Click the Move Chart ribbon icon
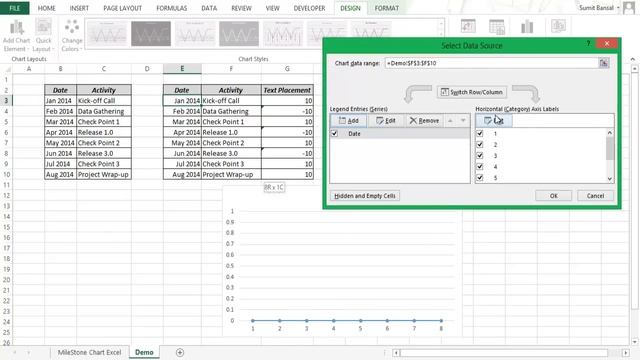This screenshot has width=640, height=360. coord(558,26)
